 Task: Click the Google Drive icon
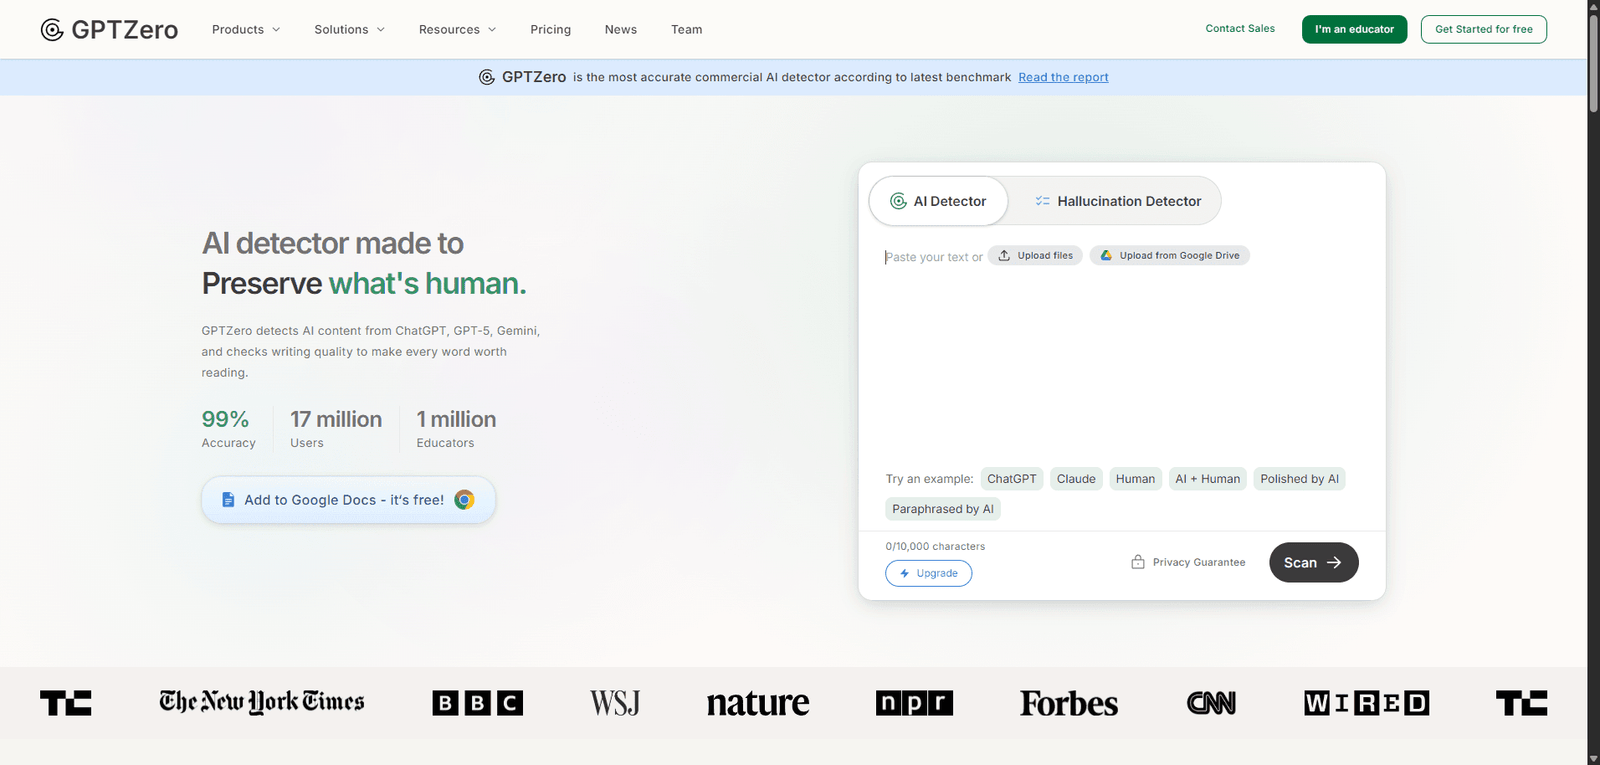[x=1106, y=256]
